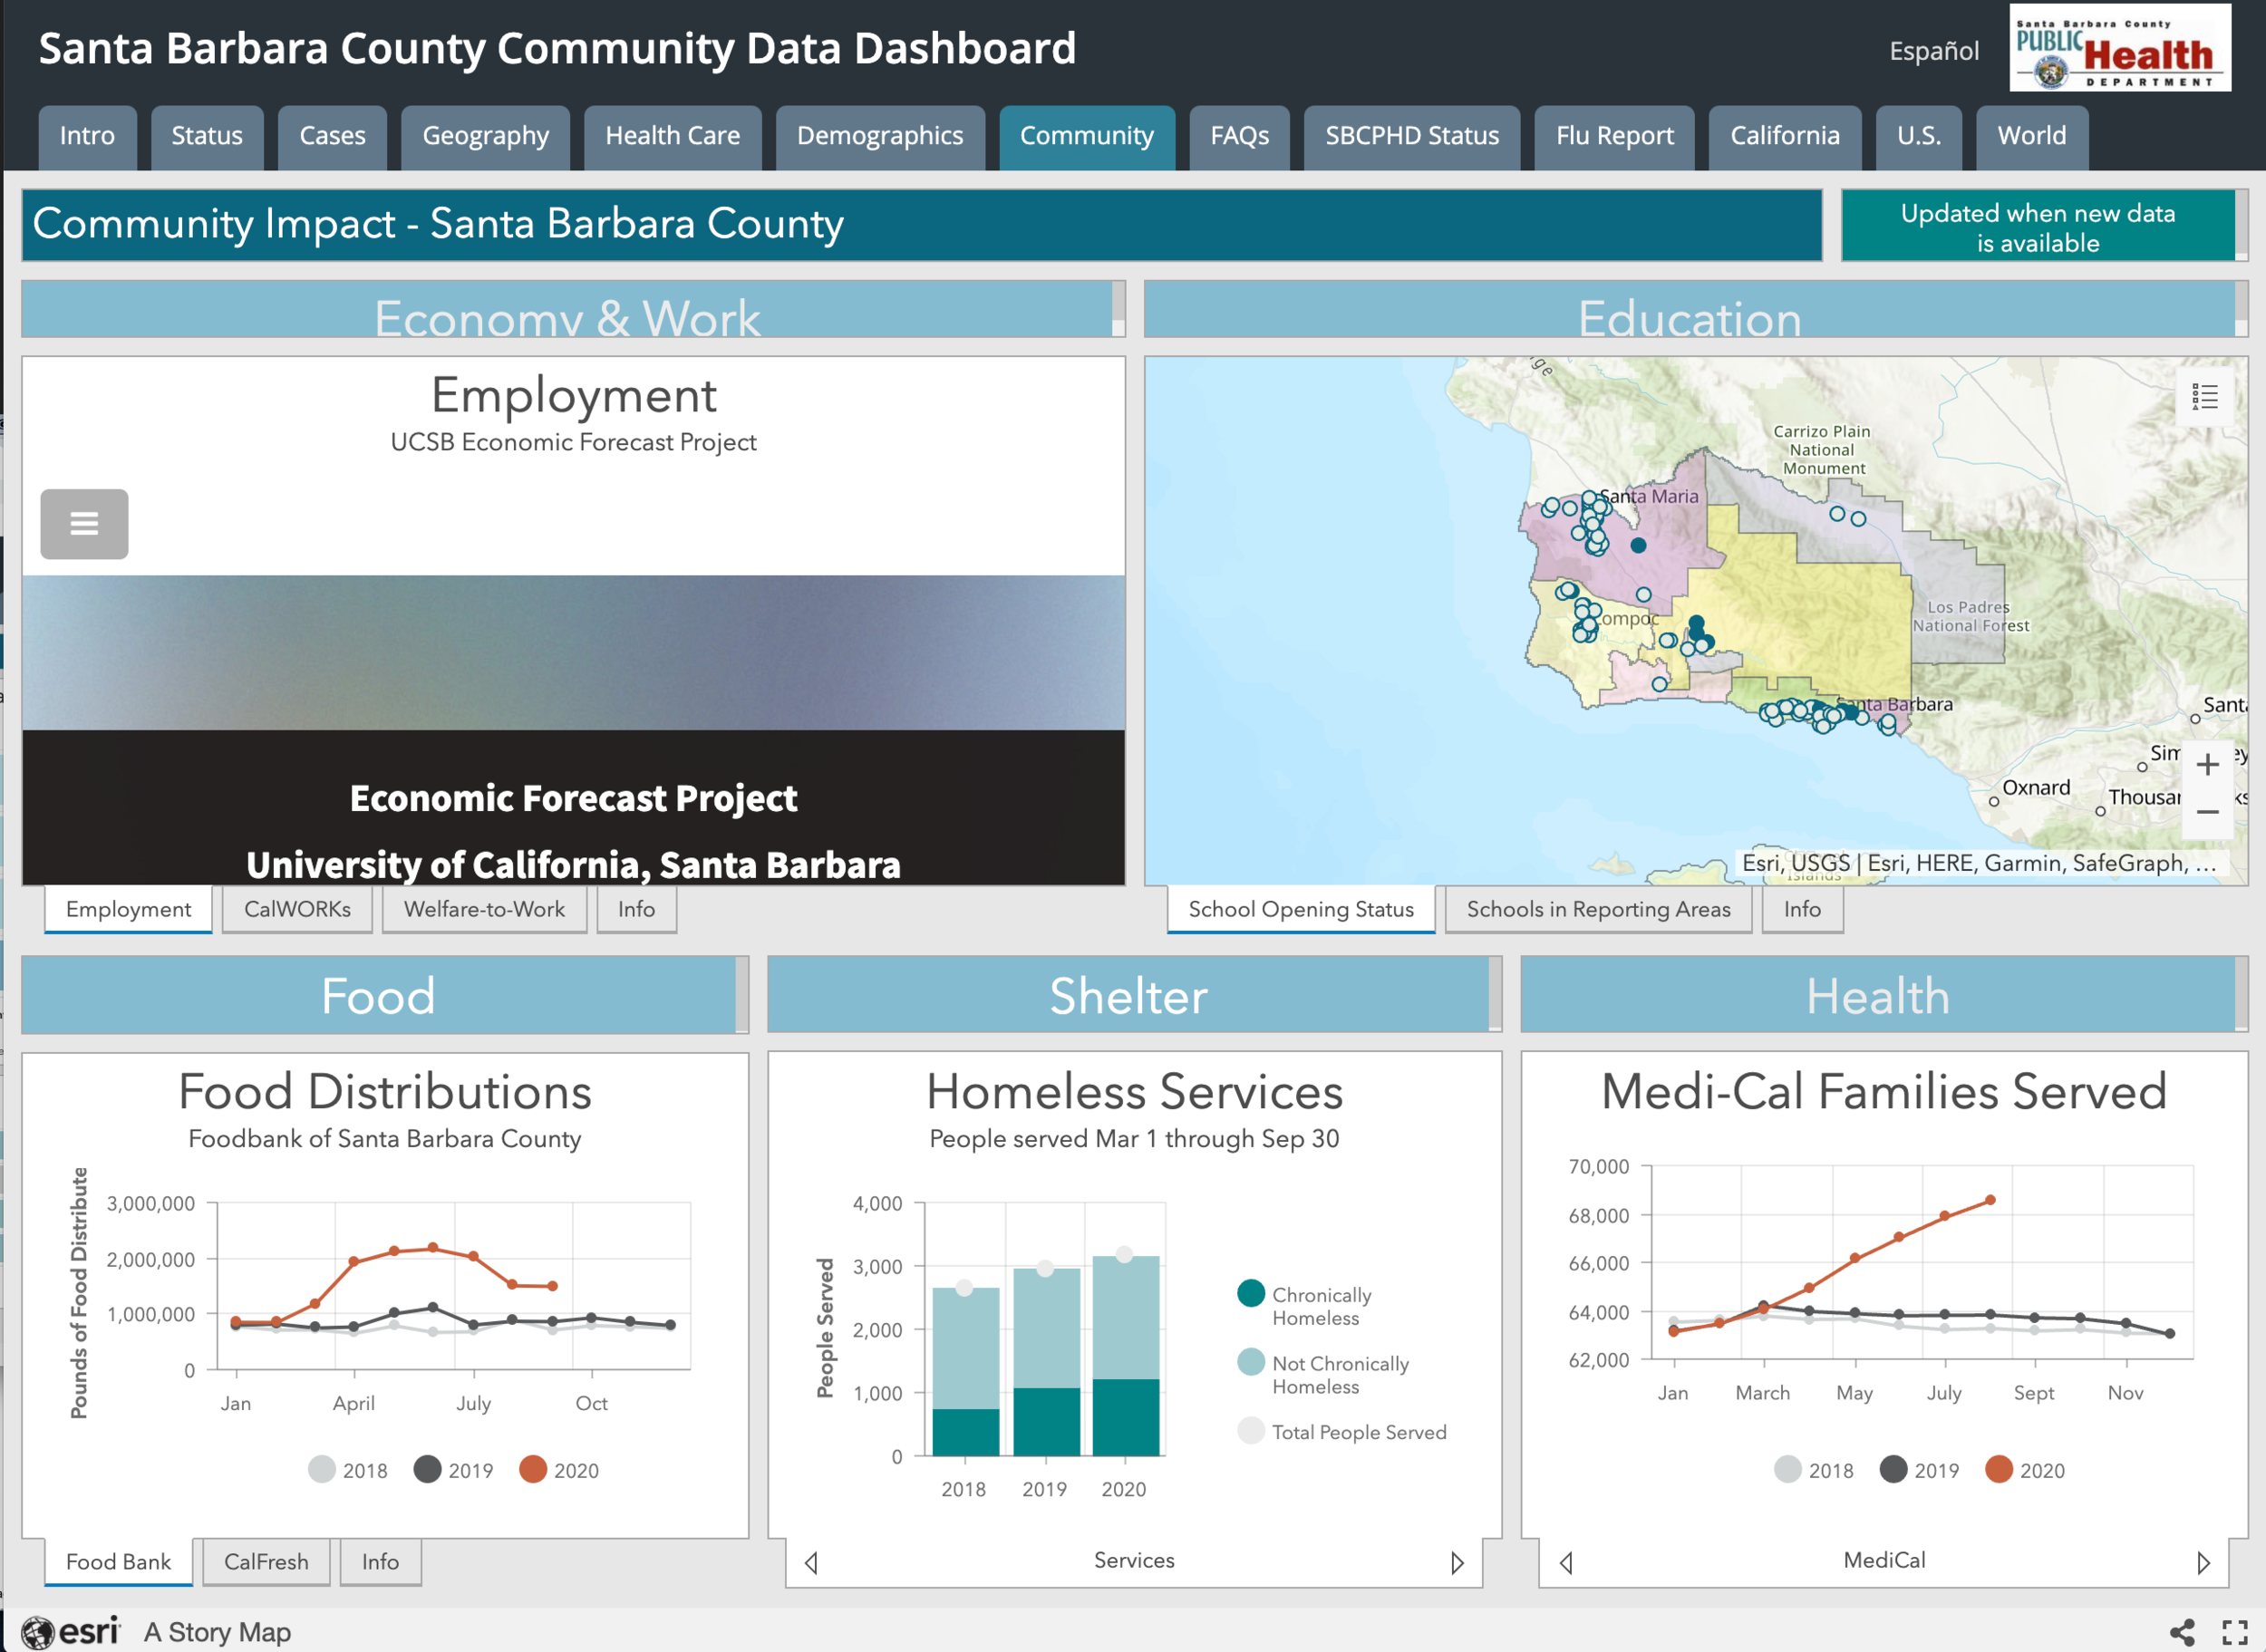Screen dimensions: 2266x1652
Task: Open the Employment hamburger menu
Action: 84,523
